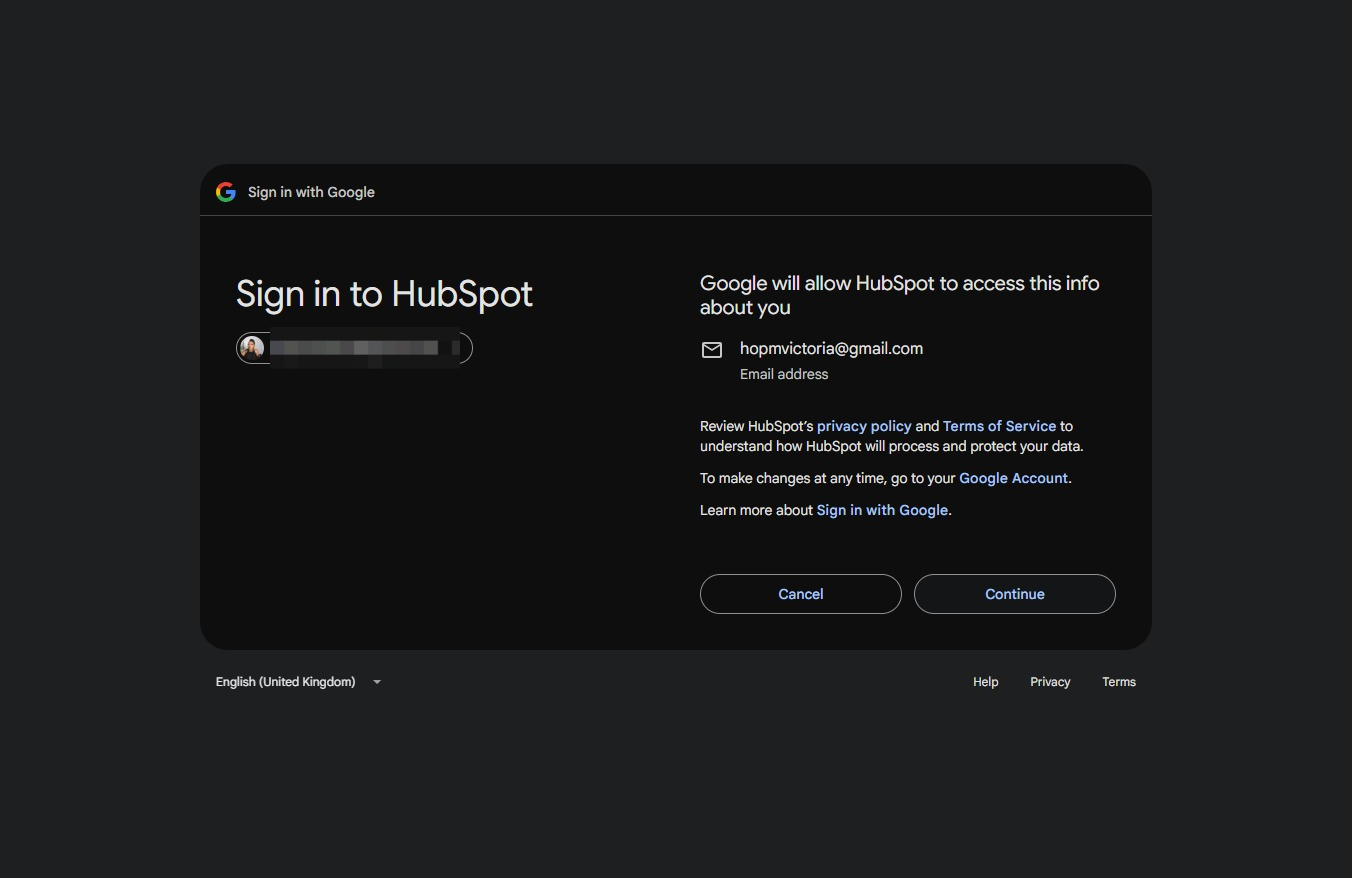
Task: Open HubSpot's privacy policy link
Action: tap(864, 426)
